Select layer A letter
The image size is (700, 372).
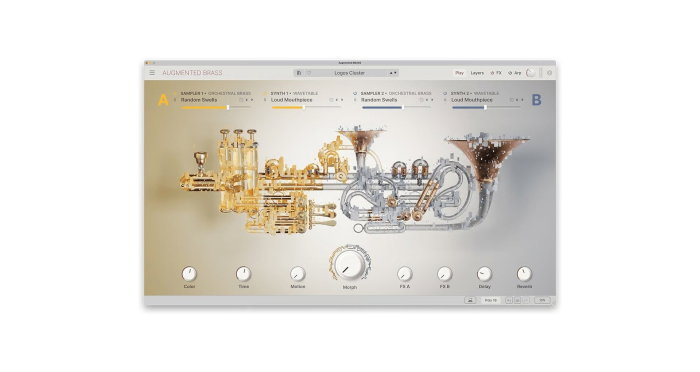163,100
